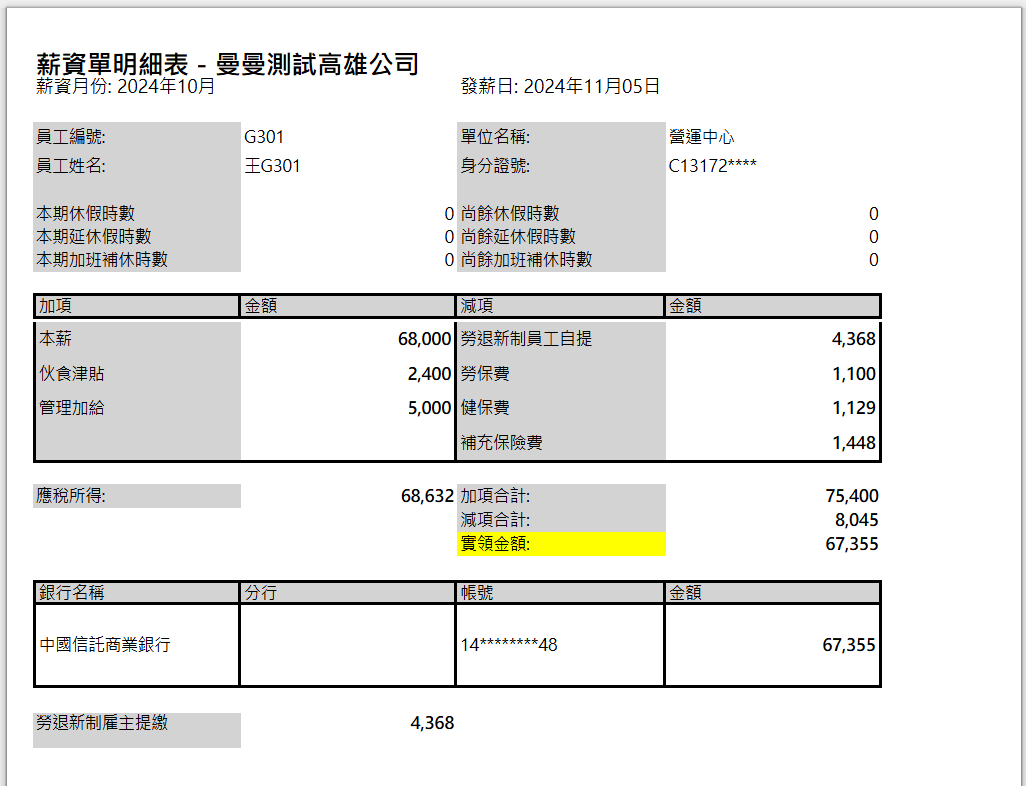Screen dimensions: 1026x786
Task: Select the yellow highlighted 實領金額 label
Action: click(495, 544)
